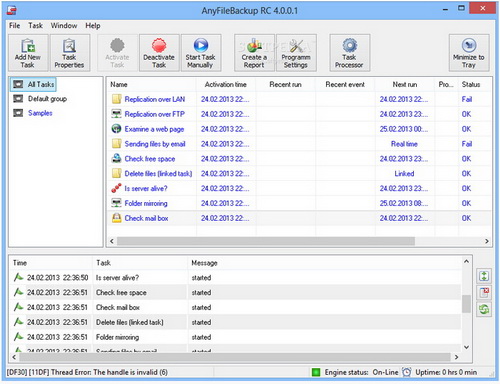Click the Is server alive? icon

click(116, 188)
